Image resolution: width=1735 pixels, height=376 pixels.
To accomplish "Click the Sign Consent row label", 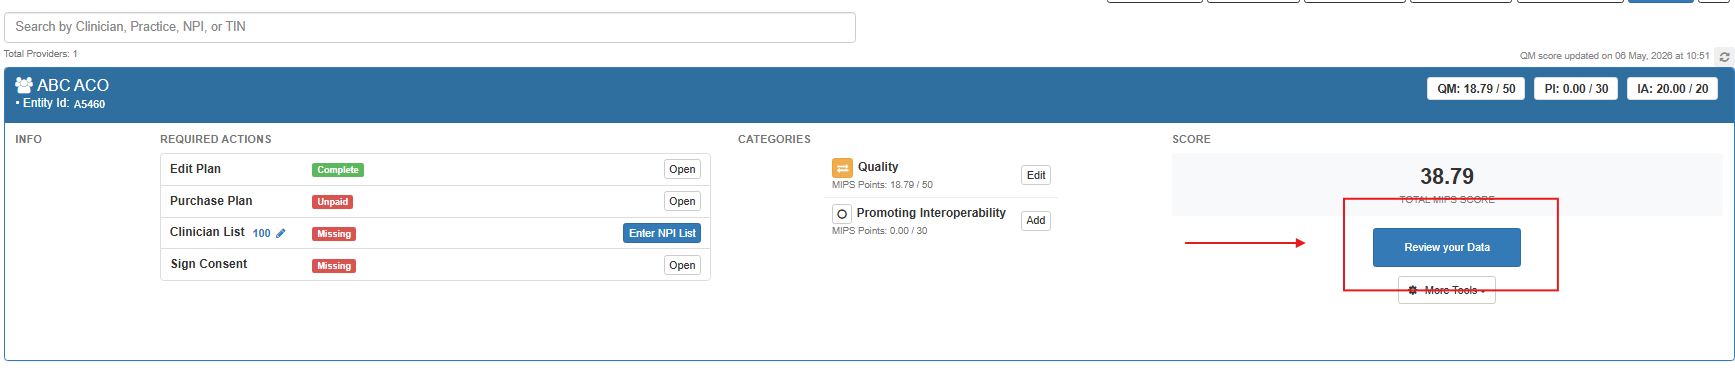I will (209, 264).
